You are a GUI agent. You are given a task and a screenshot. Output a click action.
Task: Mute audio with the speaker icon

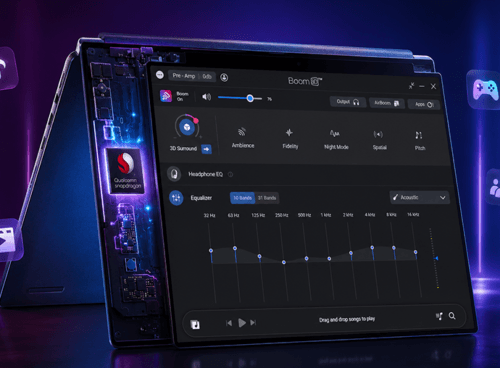[x=206, y=97]
